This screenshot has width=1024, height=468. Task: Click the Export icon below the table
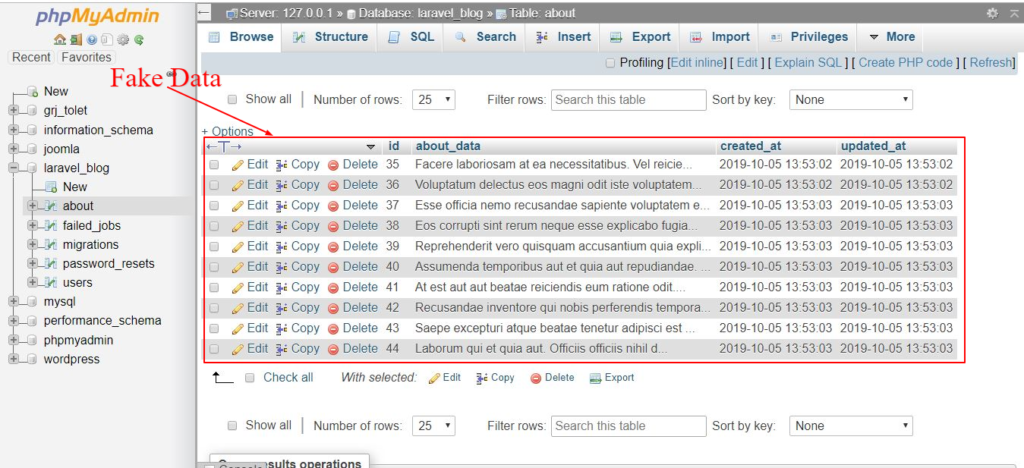coord(595,378)
